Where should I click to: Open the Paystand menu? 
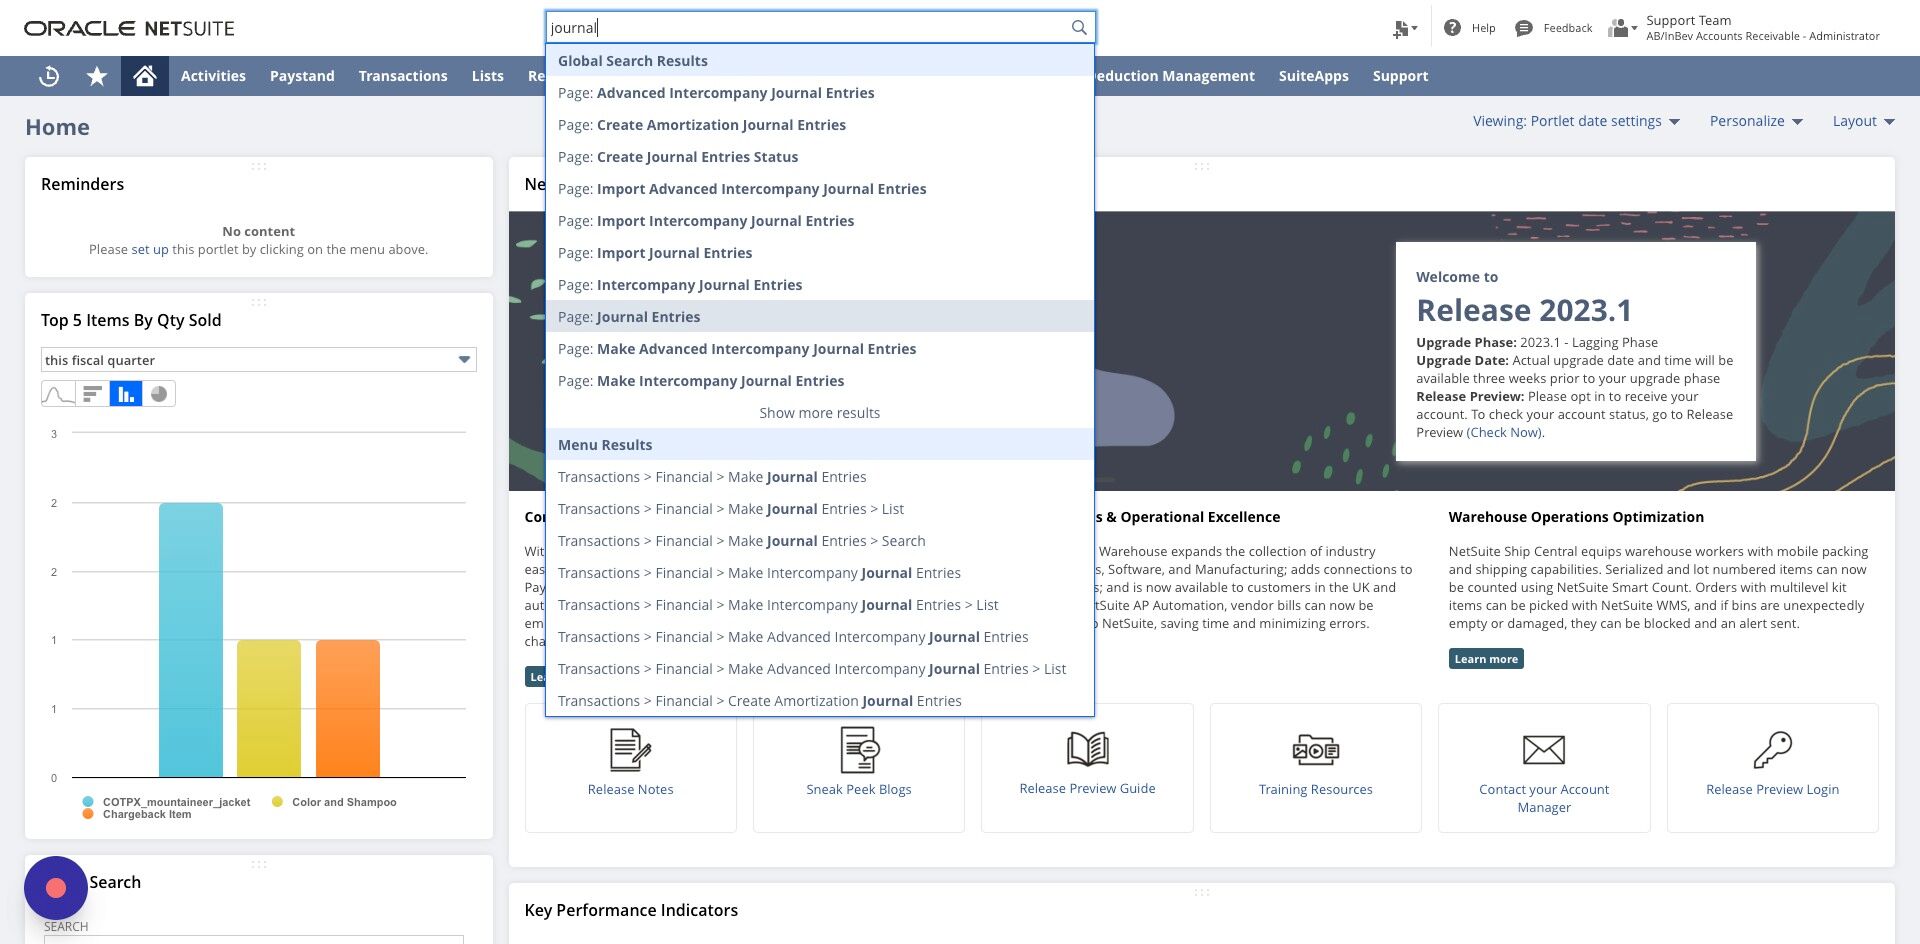(x=302, y=76)
